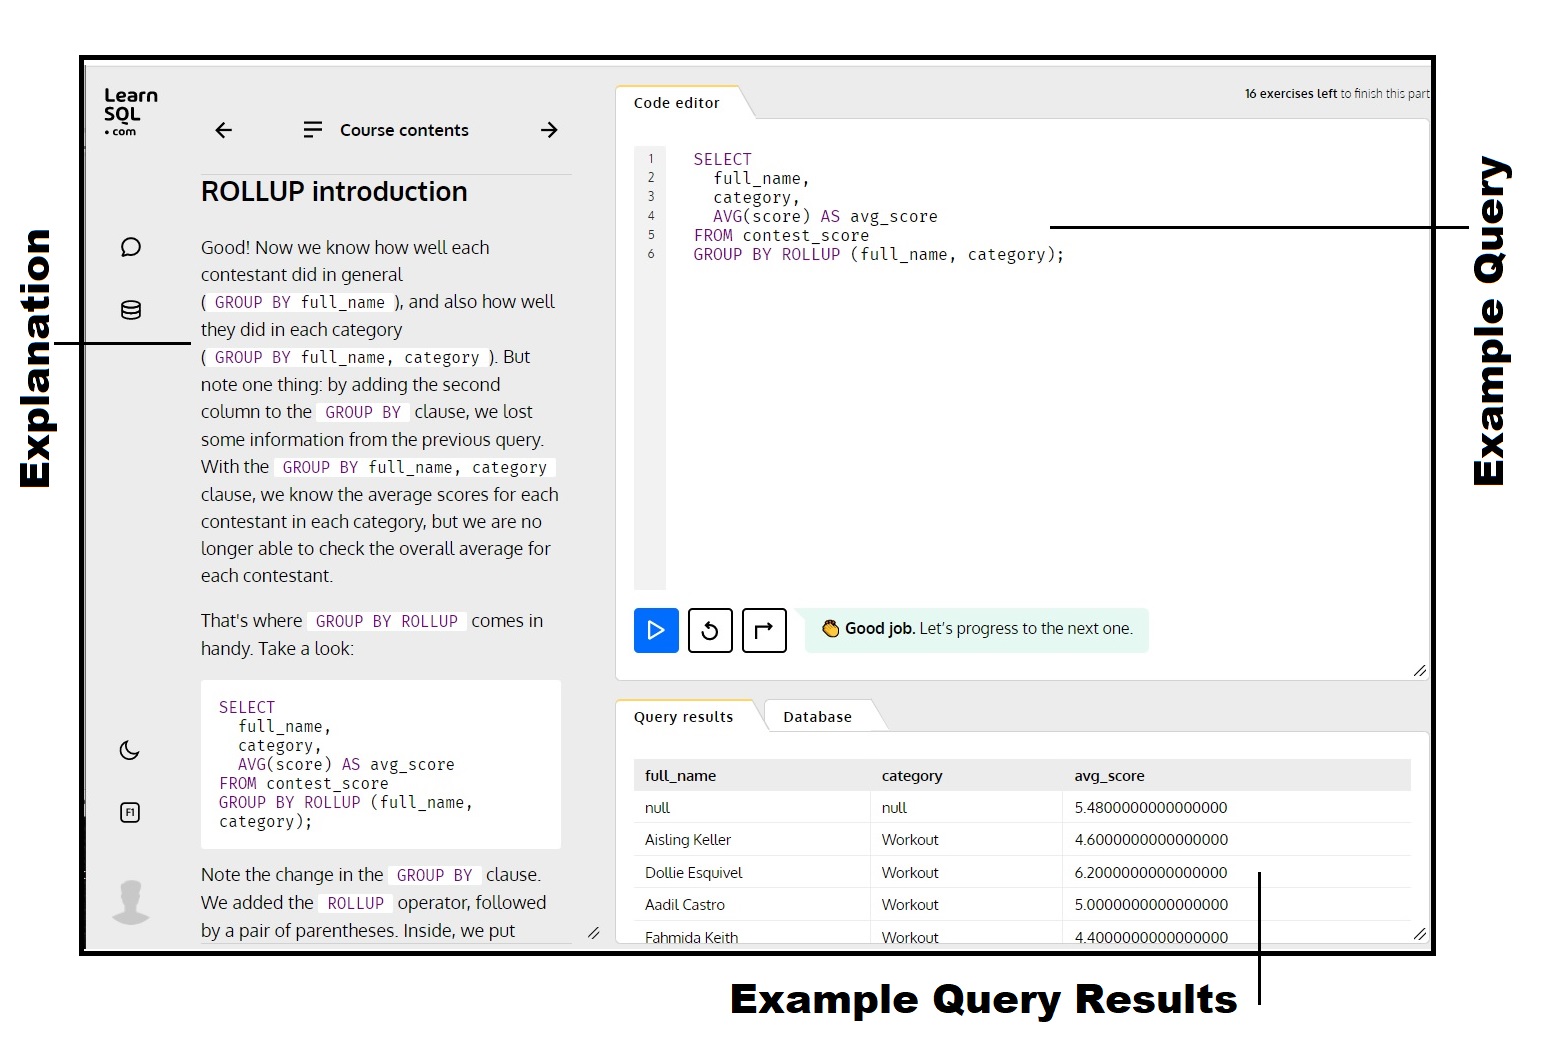1552x1062 pixels.
Task: Click the 5.0000000000000000 avg_score value
Action: [x=1151, y=905]
